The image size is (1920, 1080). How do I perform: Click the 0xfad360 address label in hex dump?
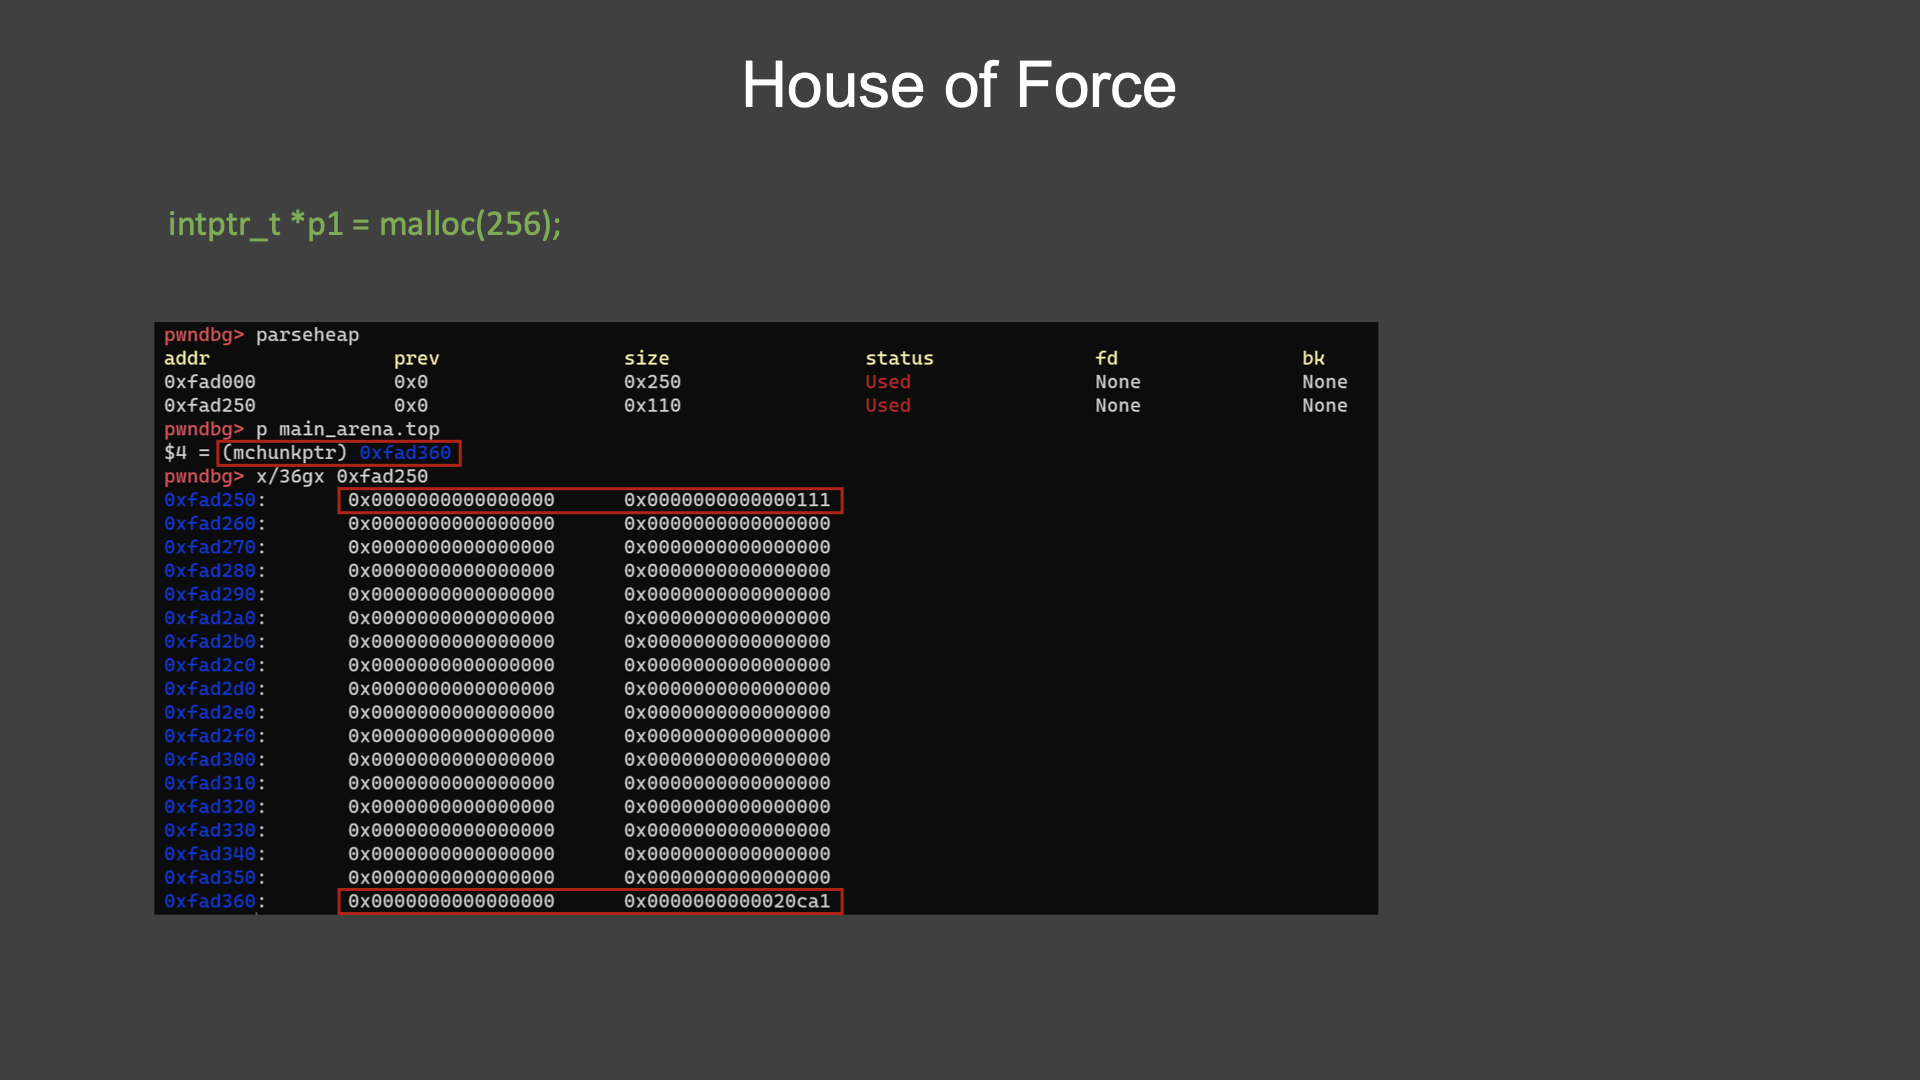coord(210,901)
